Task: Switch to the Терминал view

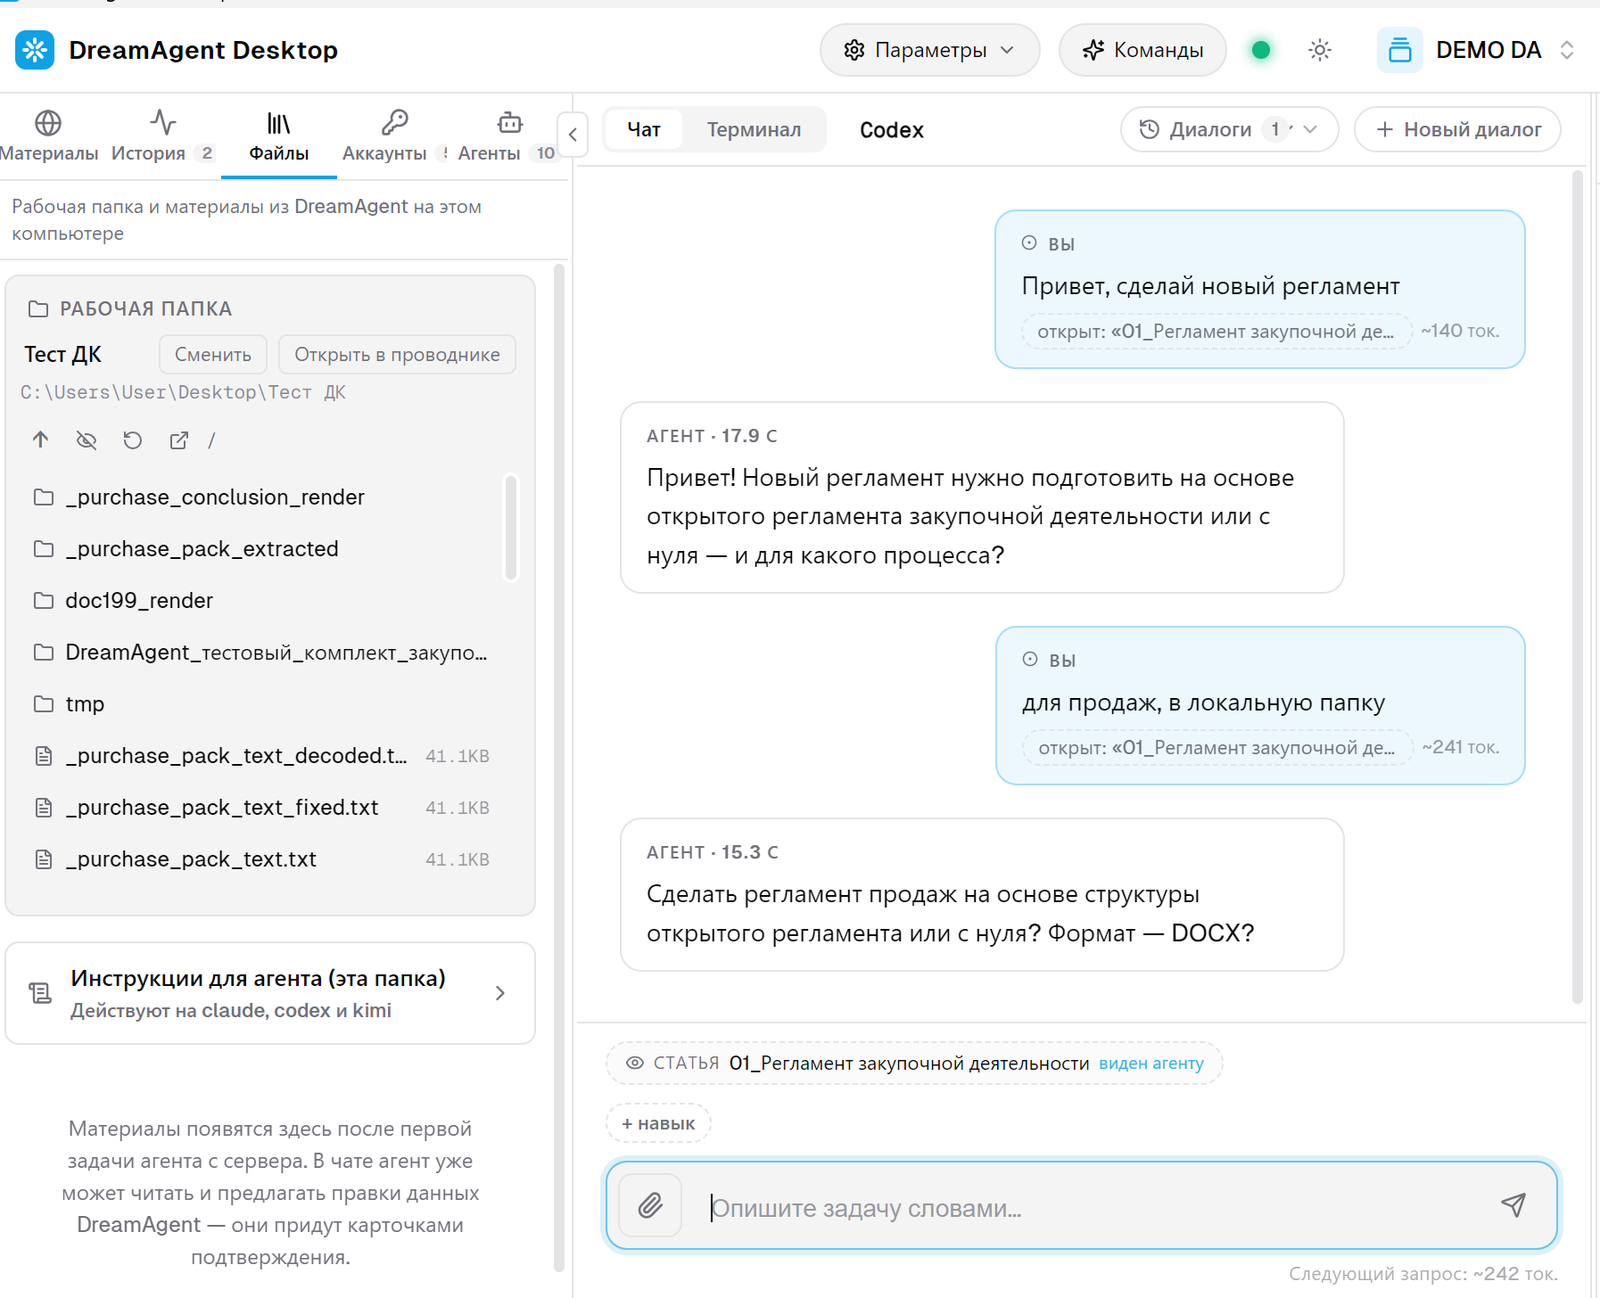Action: point(754,130)
